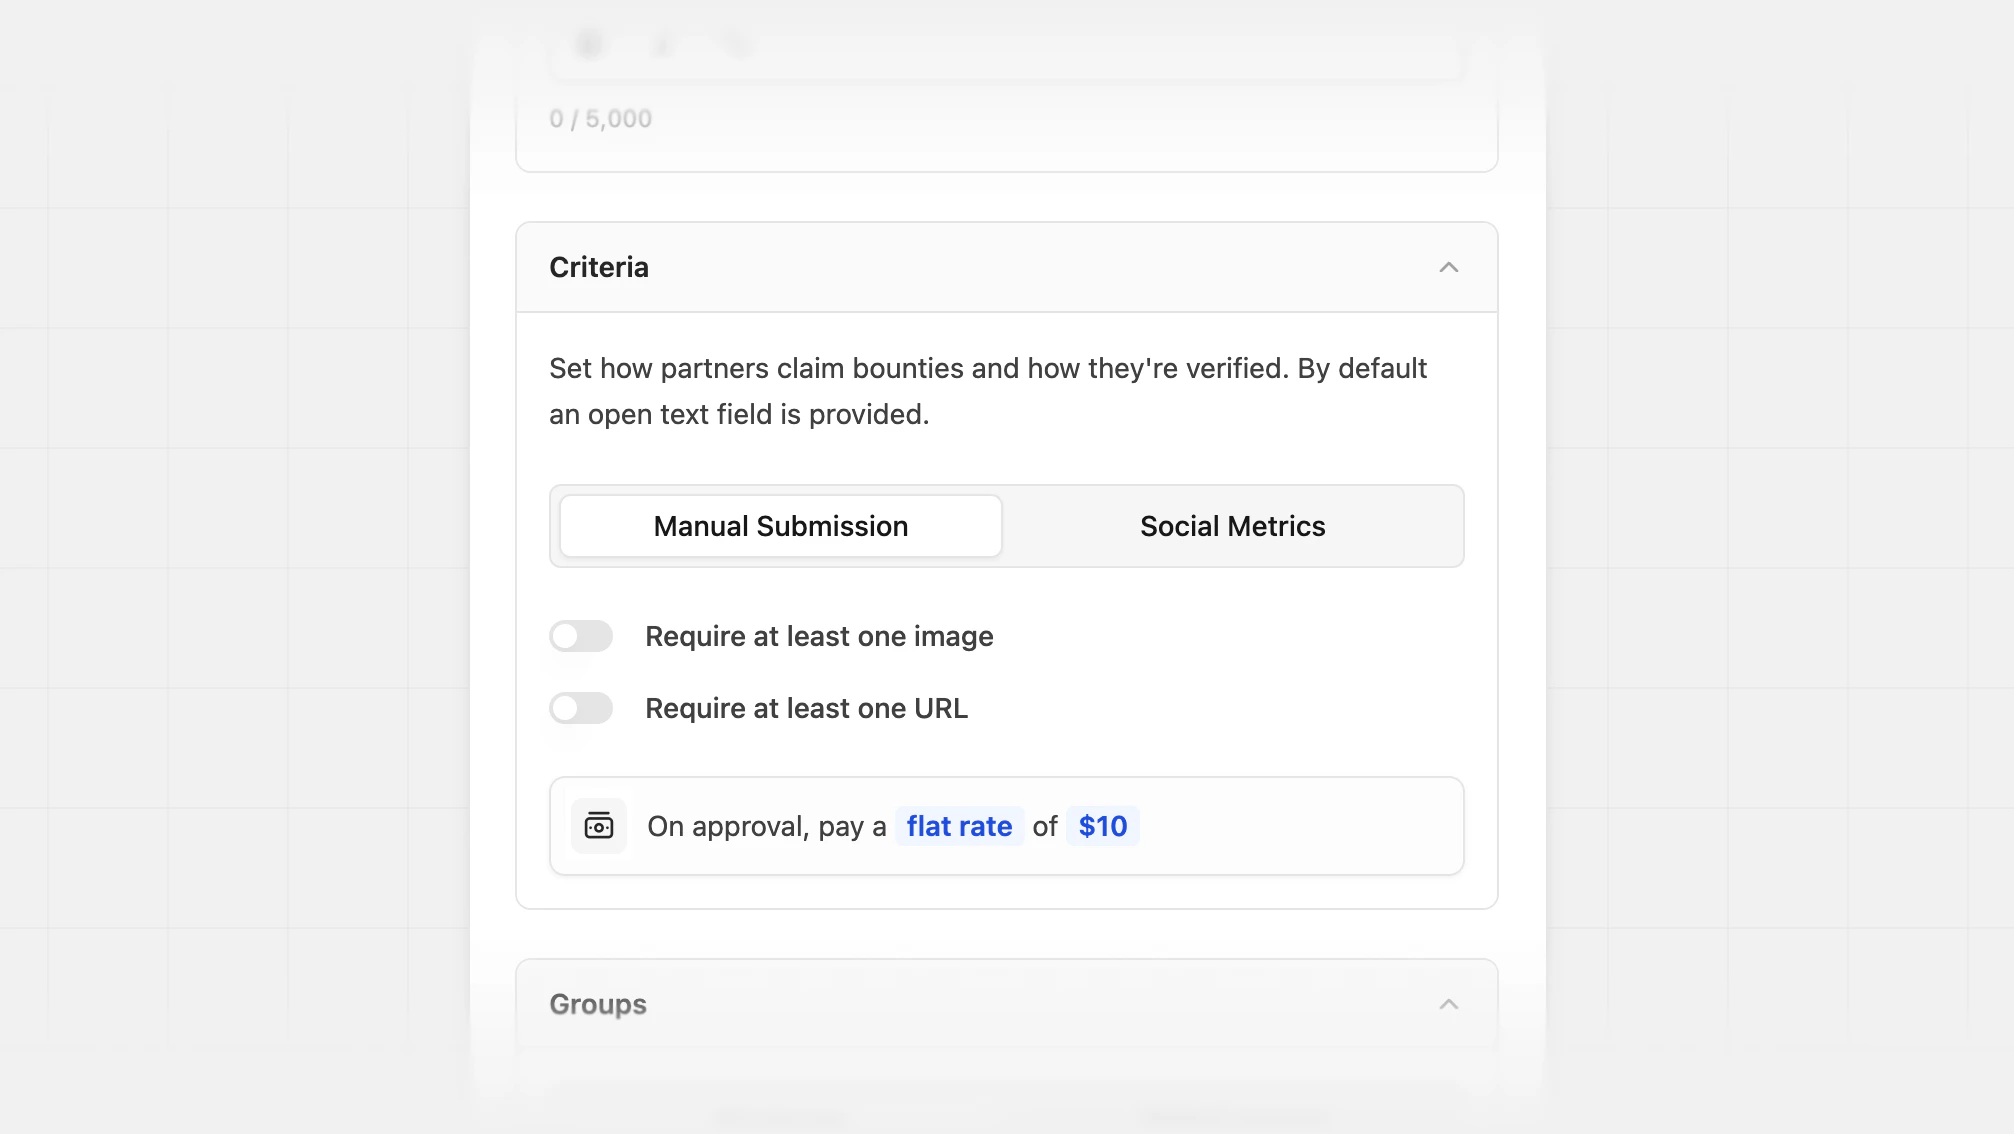The image size is (2014, 1134).
Task: Click the middle icon above the text field
Action: (663, 44)
